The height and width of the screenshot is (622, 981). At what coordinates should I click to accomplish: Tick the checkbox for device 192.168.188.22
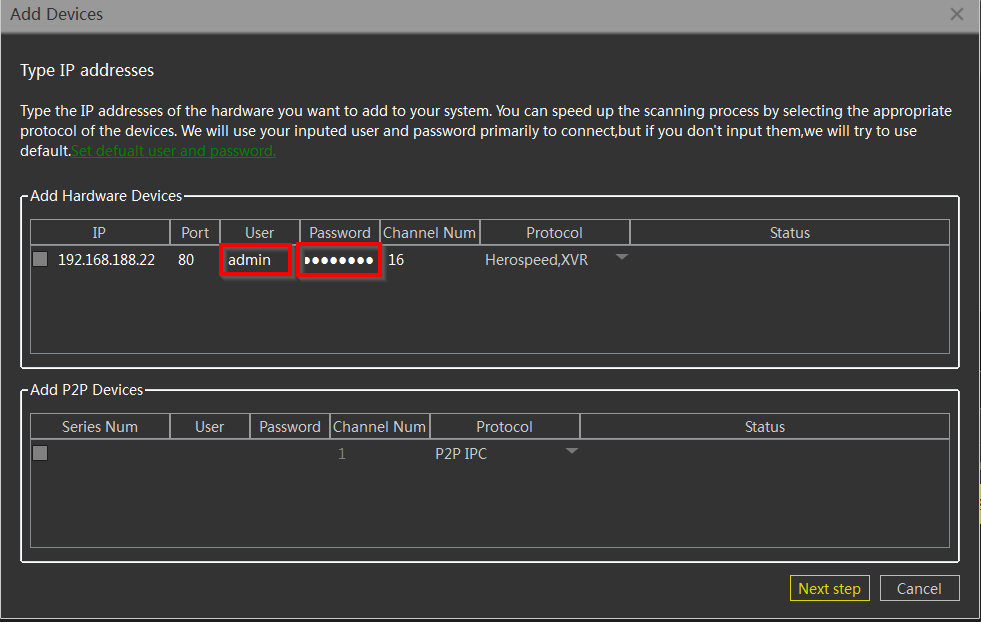click(x=40, y=260)
